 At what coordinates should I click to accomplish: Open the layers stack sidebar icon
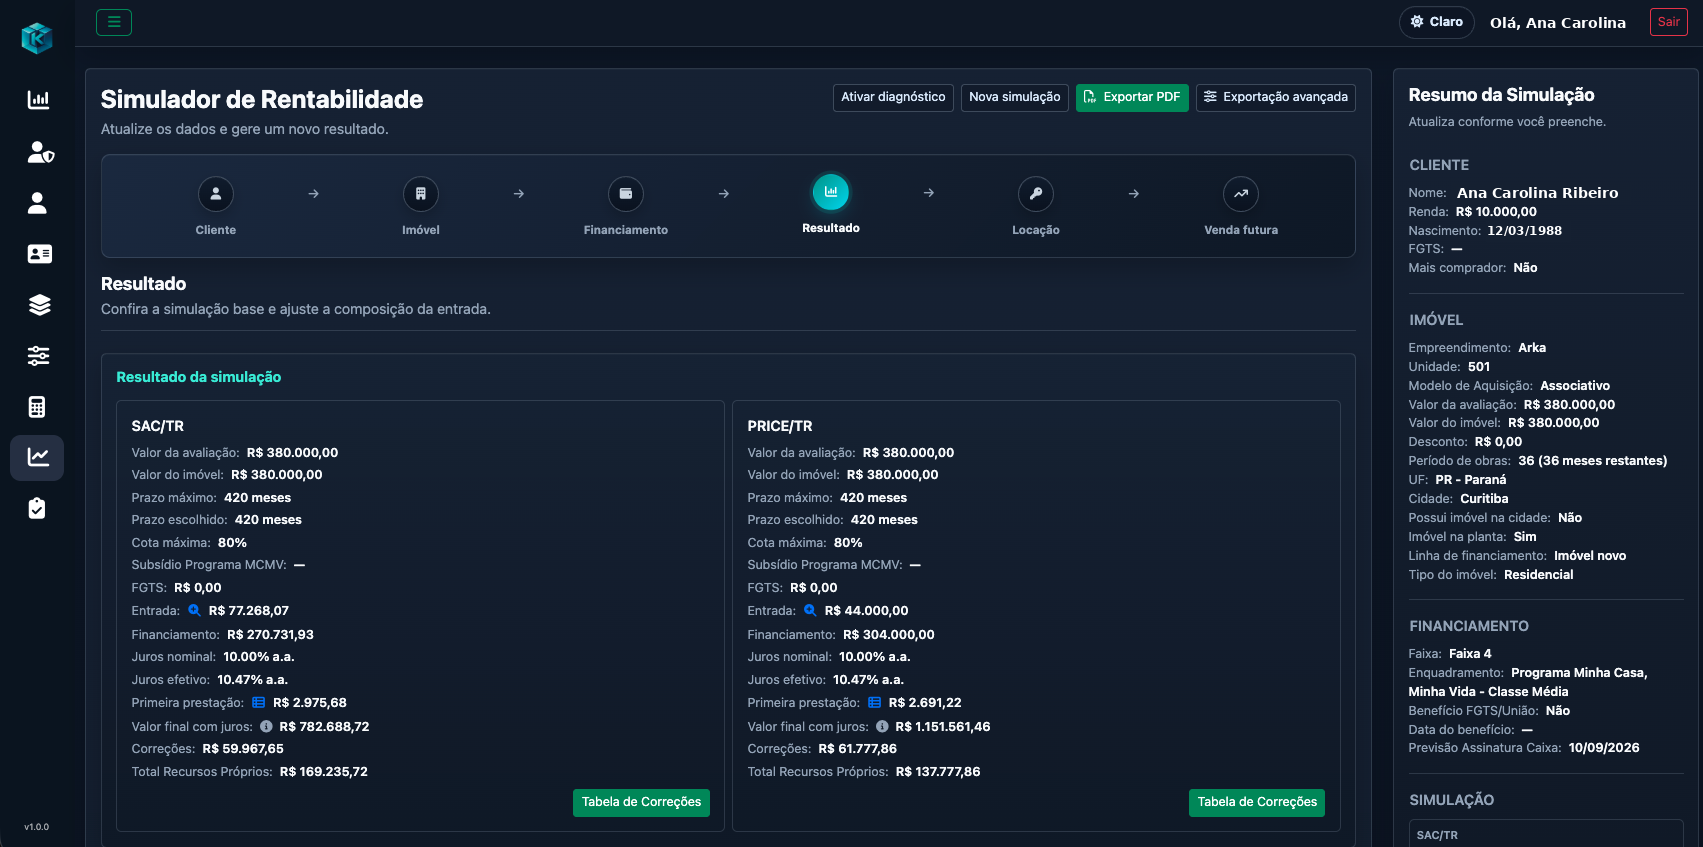[39, 305]
